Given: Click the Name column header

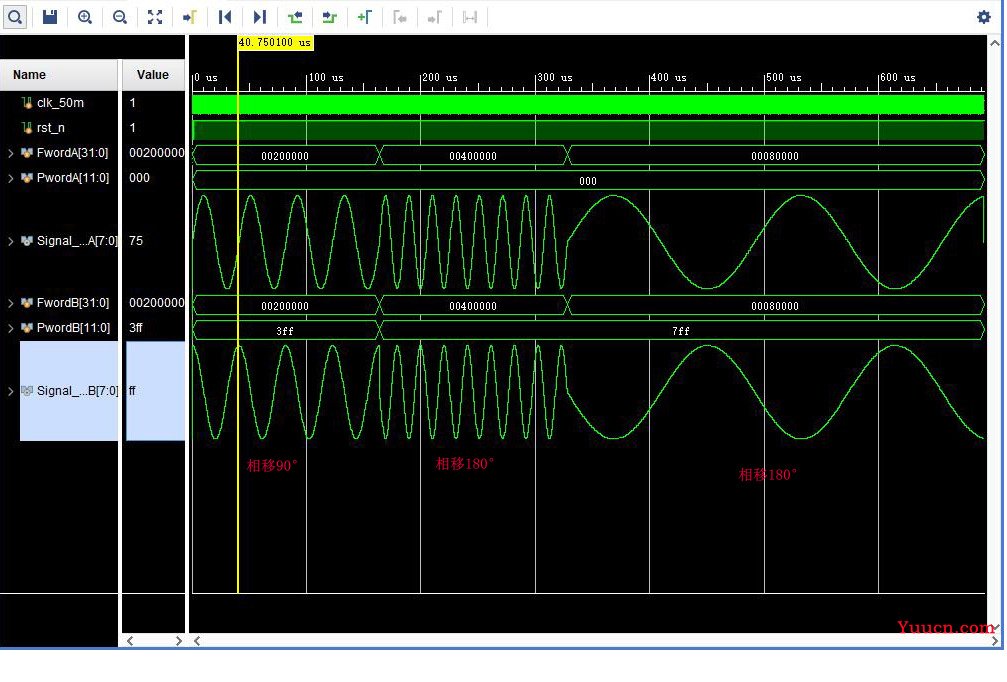Looking at the screenshot, I should click(x=59, y=74).
